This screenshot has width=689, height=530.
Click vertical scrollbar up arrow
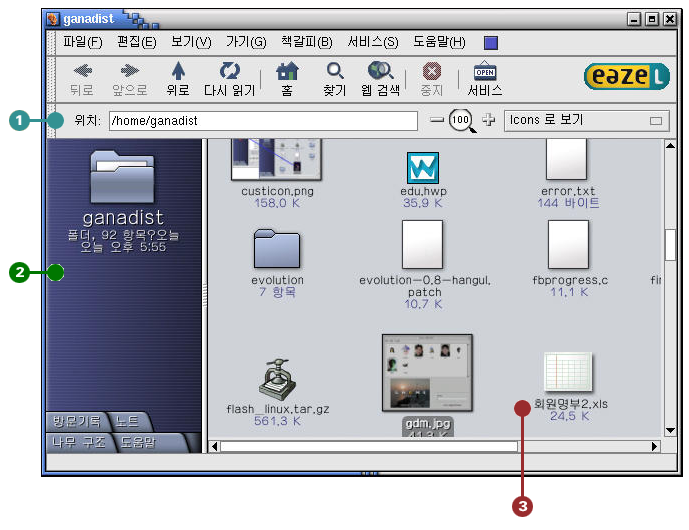coord(670,145)
